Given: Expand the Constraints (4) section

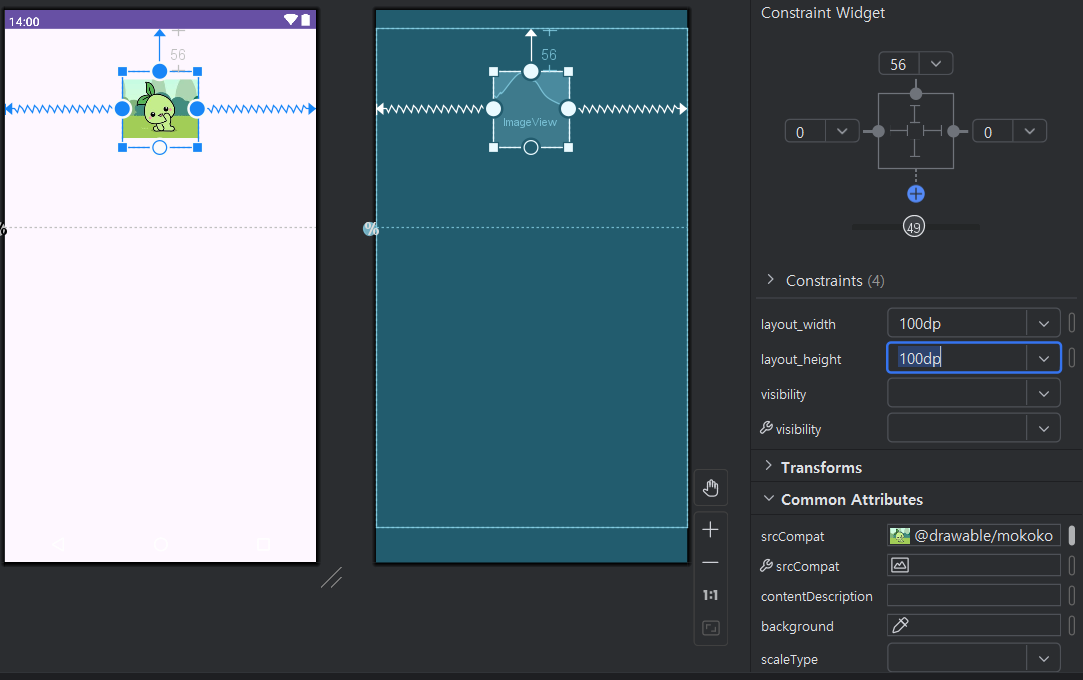Looking at the screenshot, I should [x=770, y=280].
